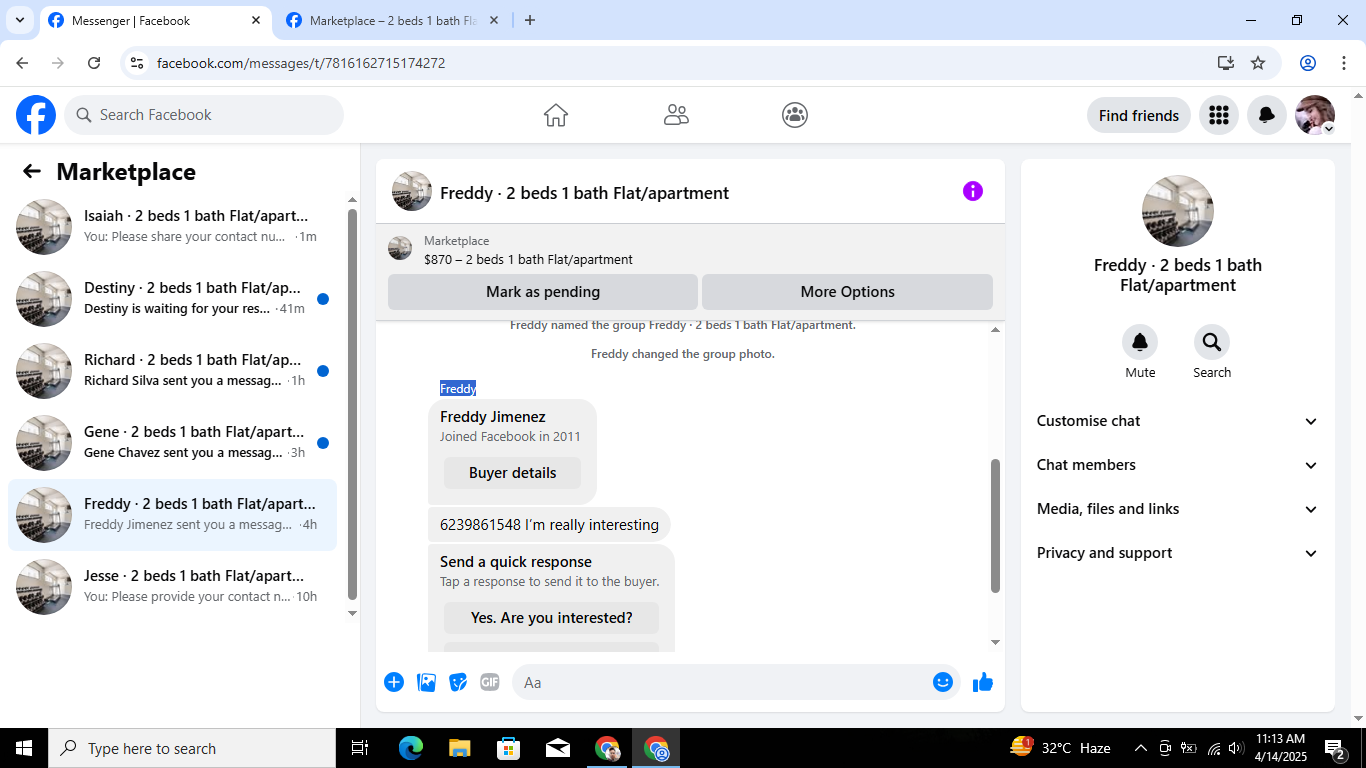This screenshot has height=768, width=1366.
Task: Click the chat messages scrollbar thumb
Action: pos(995,526)
